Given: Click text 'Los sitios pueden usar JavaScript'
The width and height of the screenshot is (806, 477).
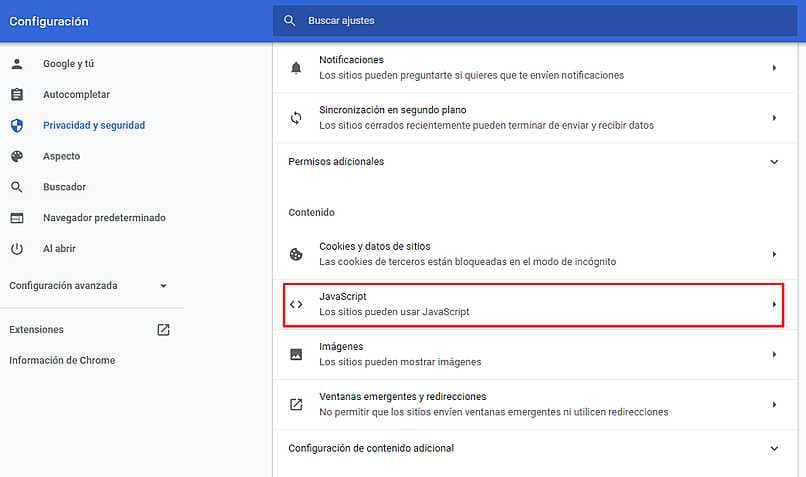Looking at the screenshot, I should click(394, 312).
